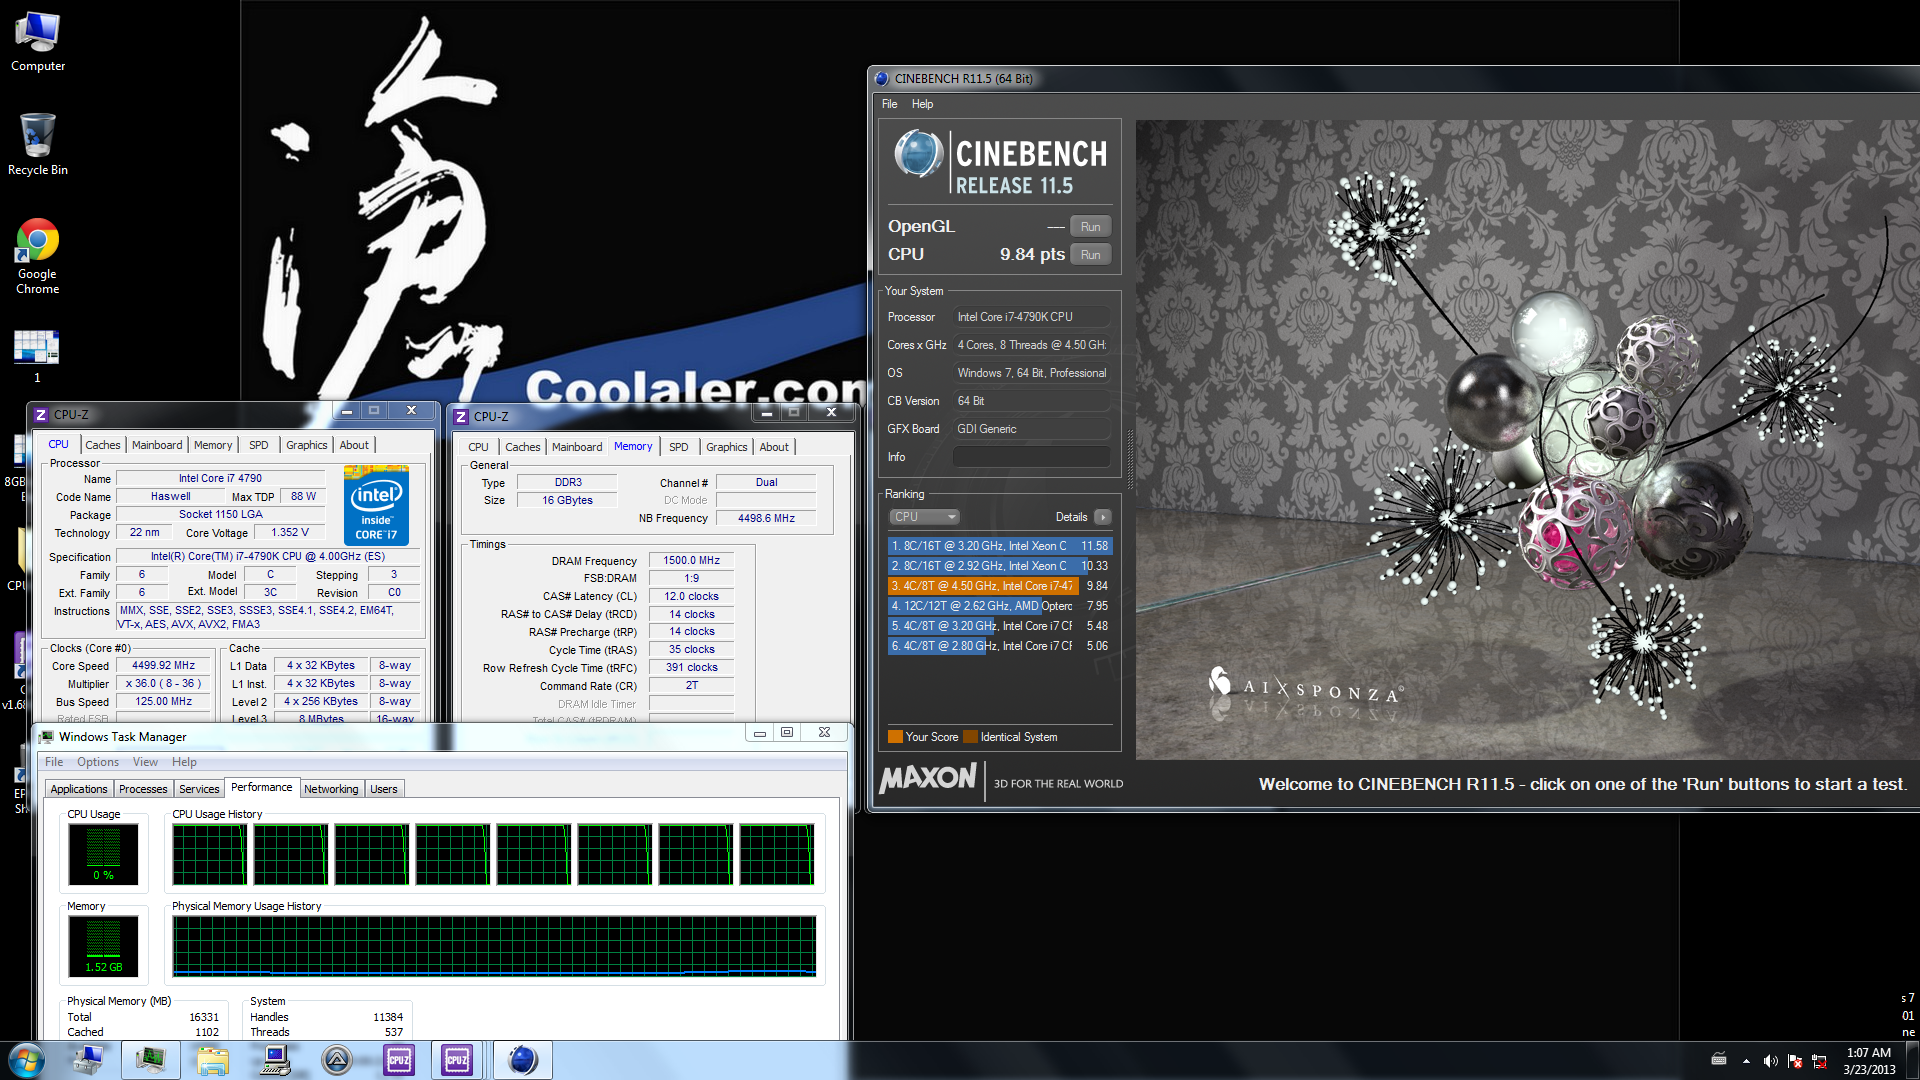The image size is (1920, 1080).
Task: Click the first CPU-Z taskbar button
Action: point(398,1060)
